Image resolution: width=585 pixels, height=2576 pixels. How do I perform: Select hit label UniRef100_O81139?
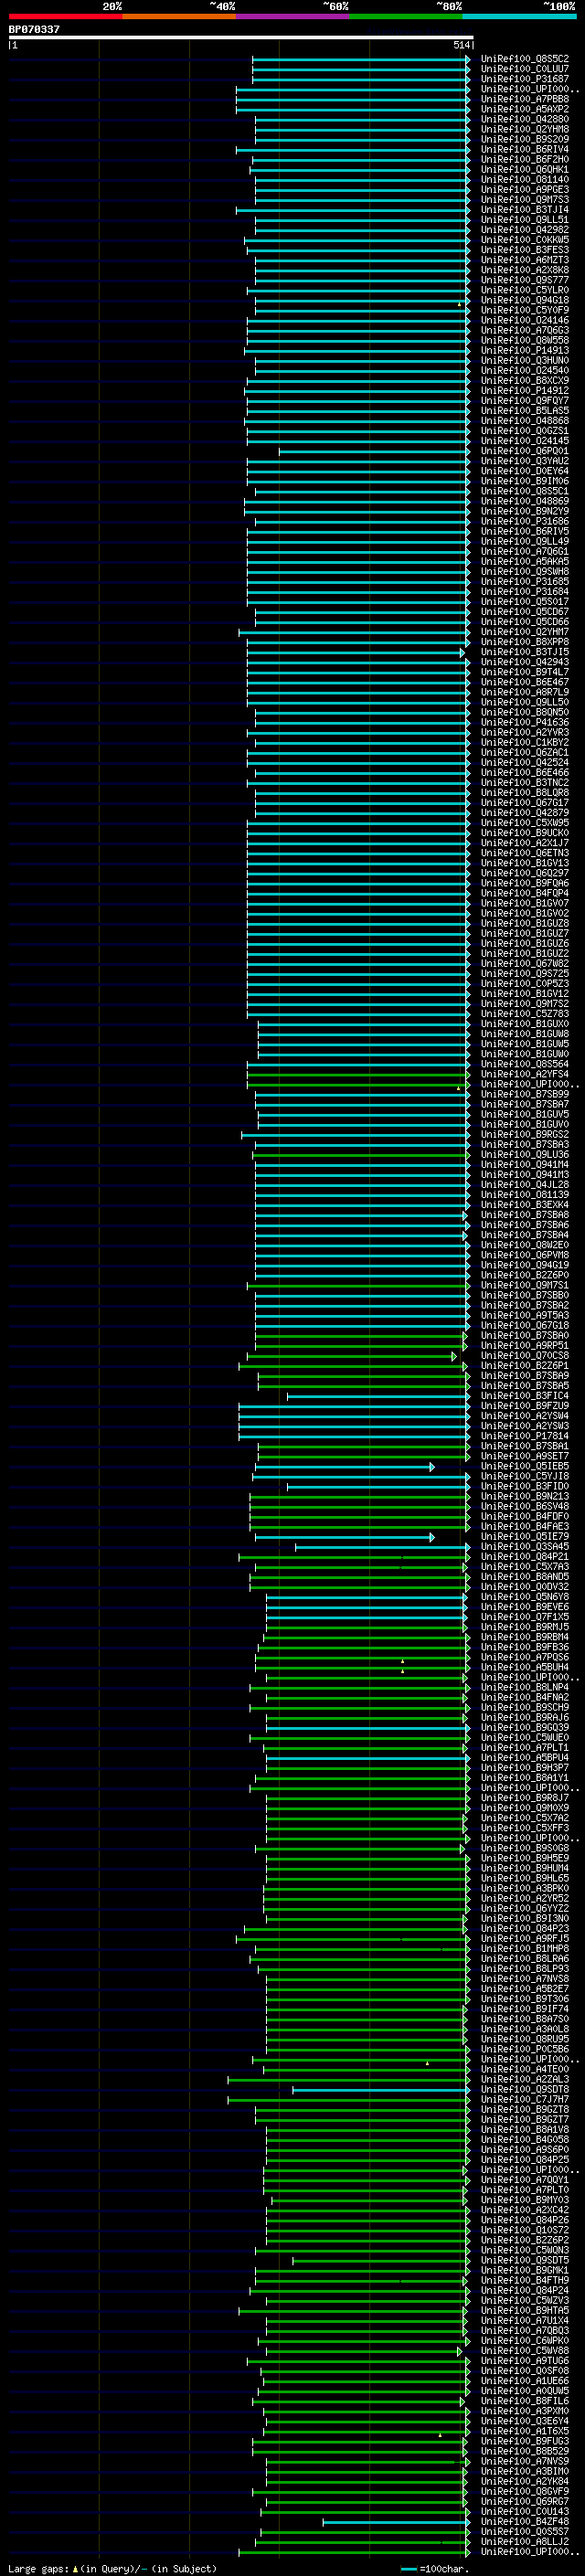(525, 1194)
